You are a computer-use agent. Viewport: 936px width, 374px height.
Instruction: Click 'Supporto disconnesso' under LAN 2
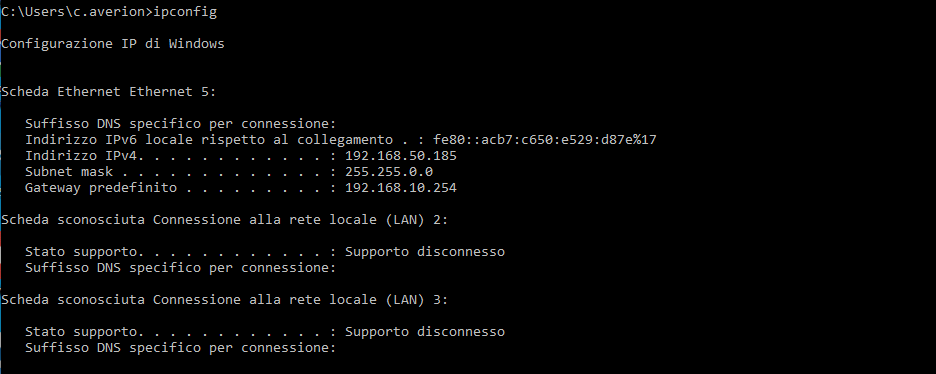pyautogui.click(x=425, y=252)
